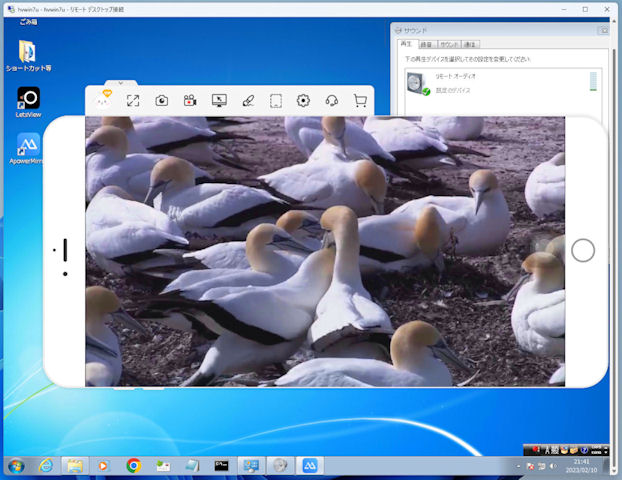Collapse the ApowerMirror toolbar with the chevron tab

point(121,83)
